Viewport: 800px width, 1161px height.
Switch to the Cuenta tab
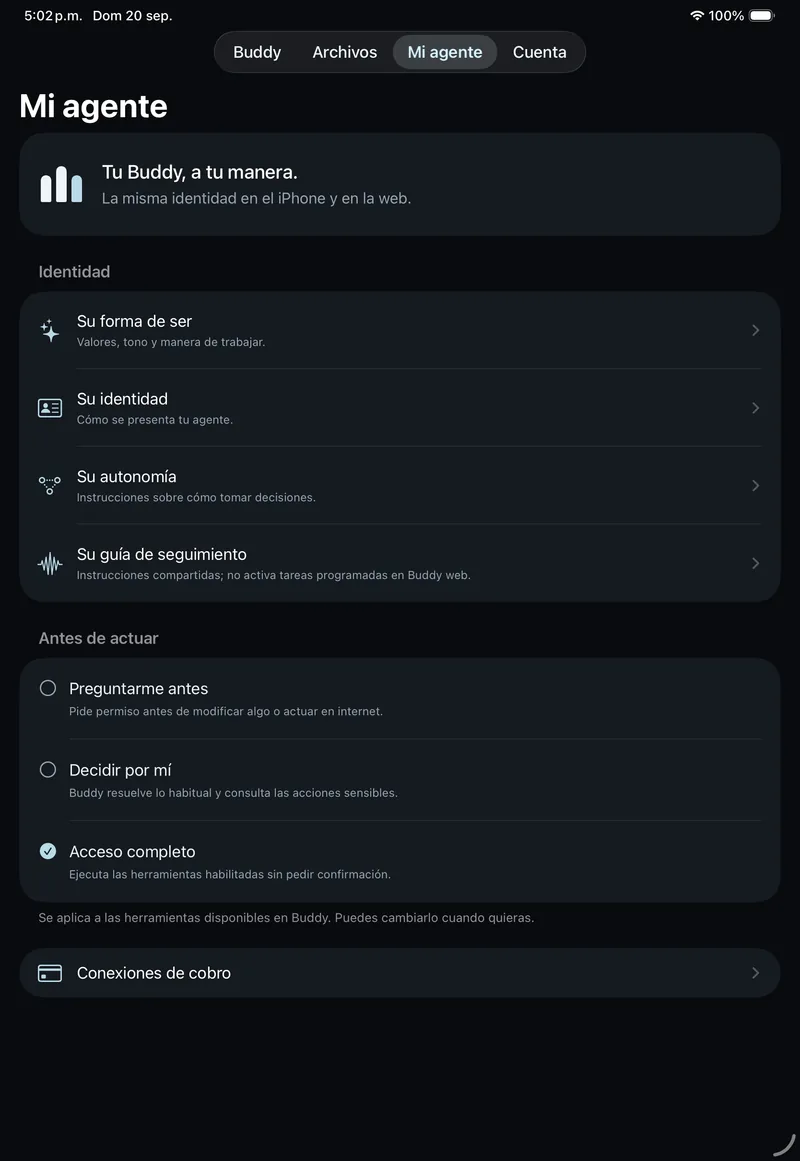coord(539,52)
